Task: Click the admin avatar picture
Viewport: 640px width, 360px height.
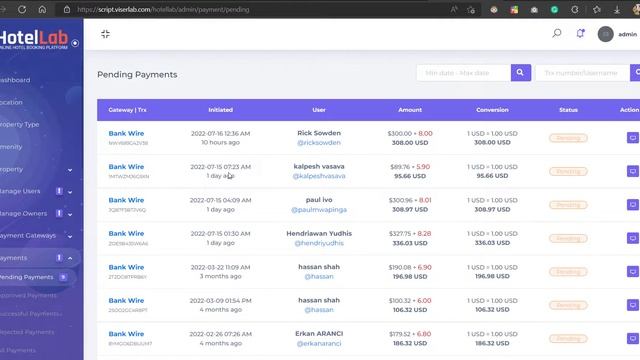Action: (x=605, y=34)
